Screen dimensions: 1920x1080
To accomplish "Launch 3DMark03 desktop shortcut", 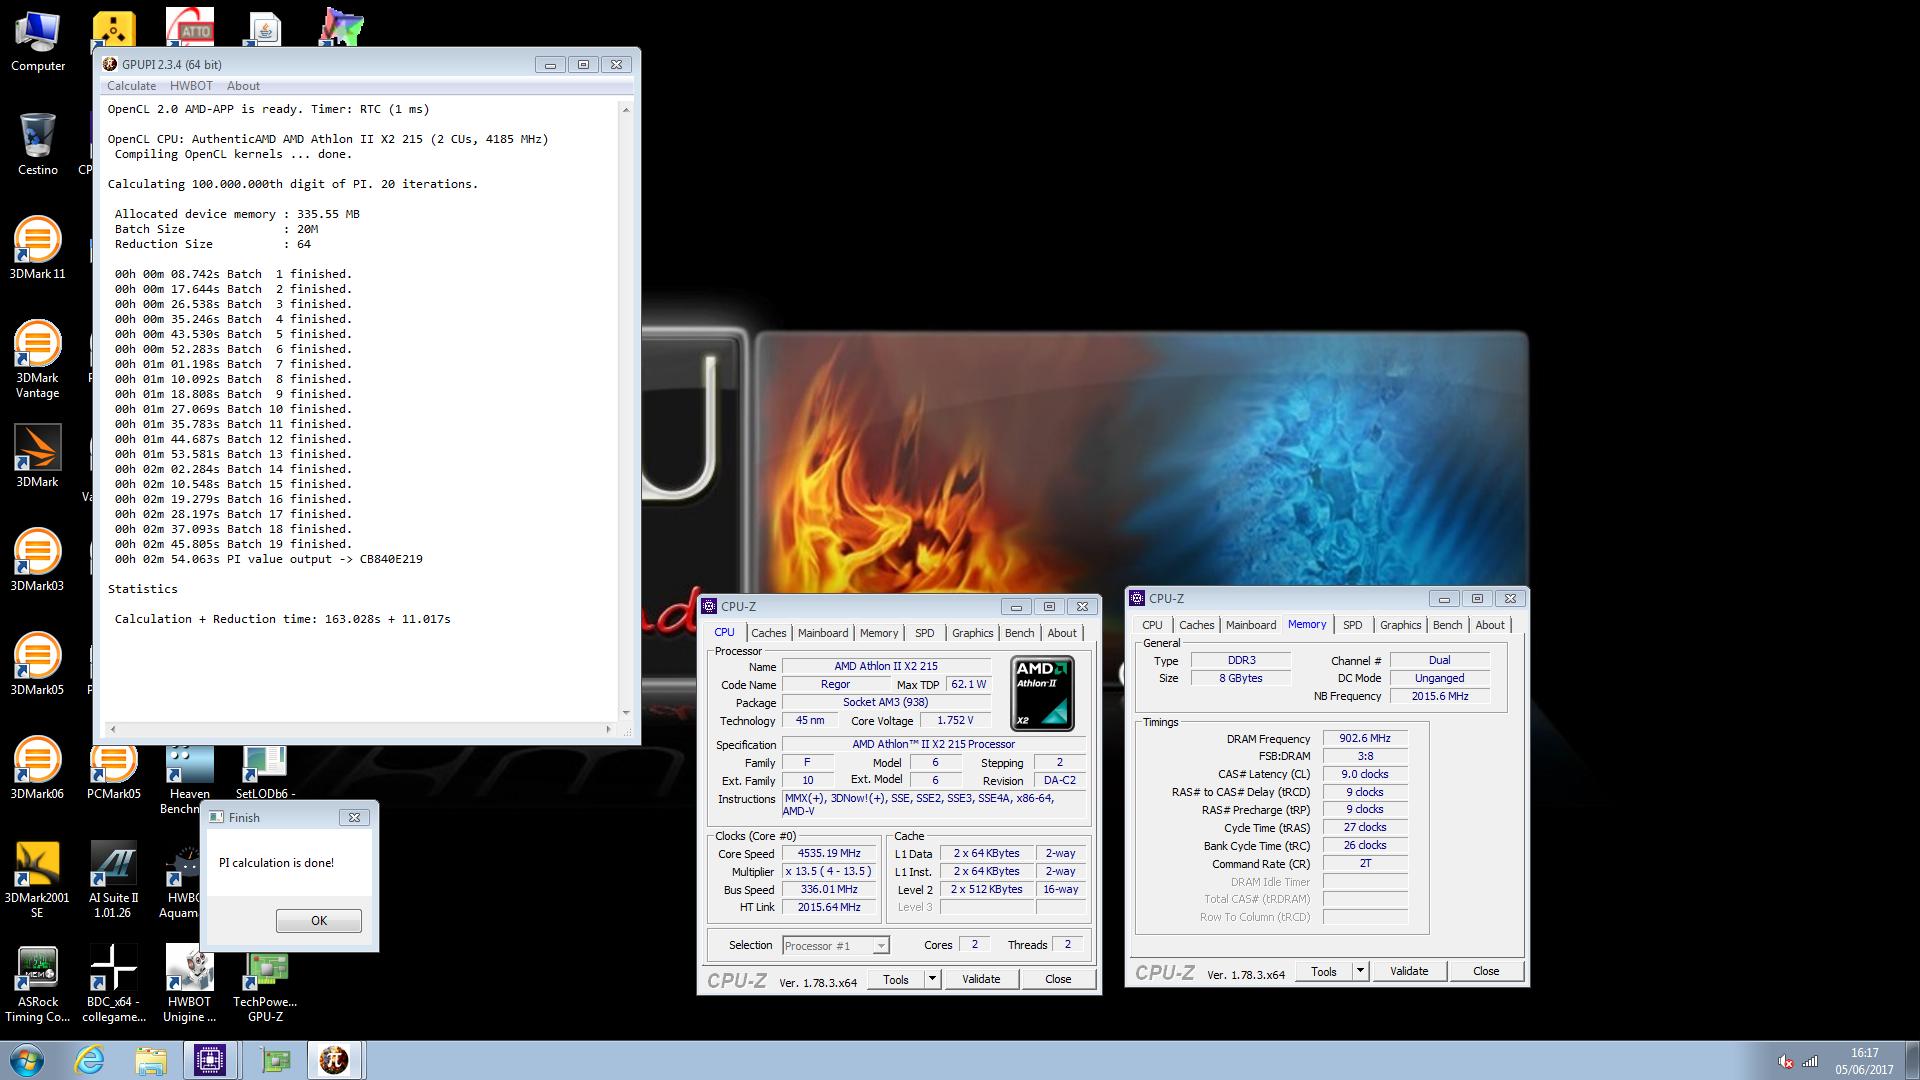I will [x=38, y=560].
